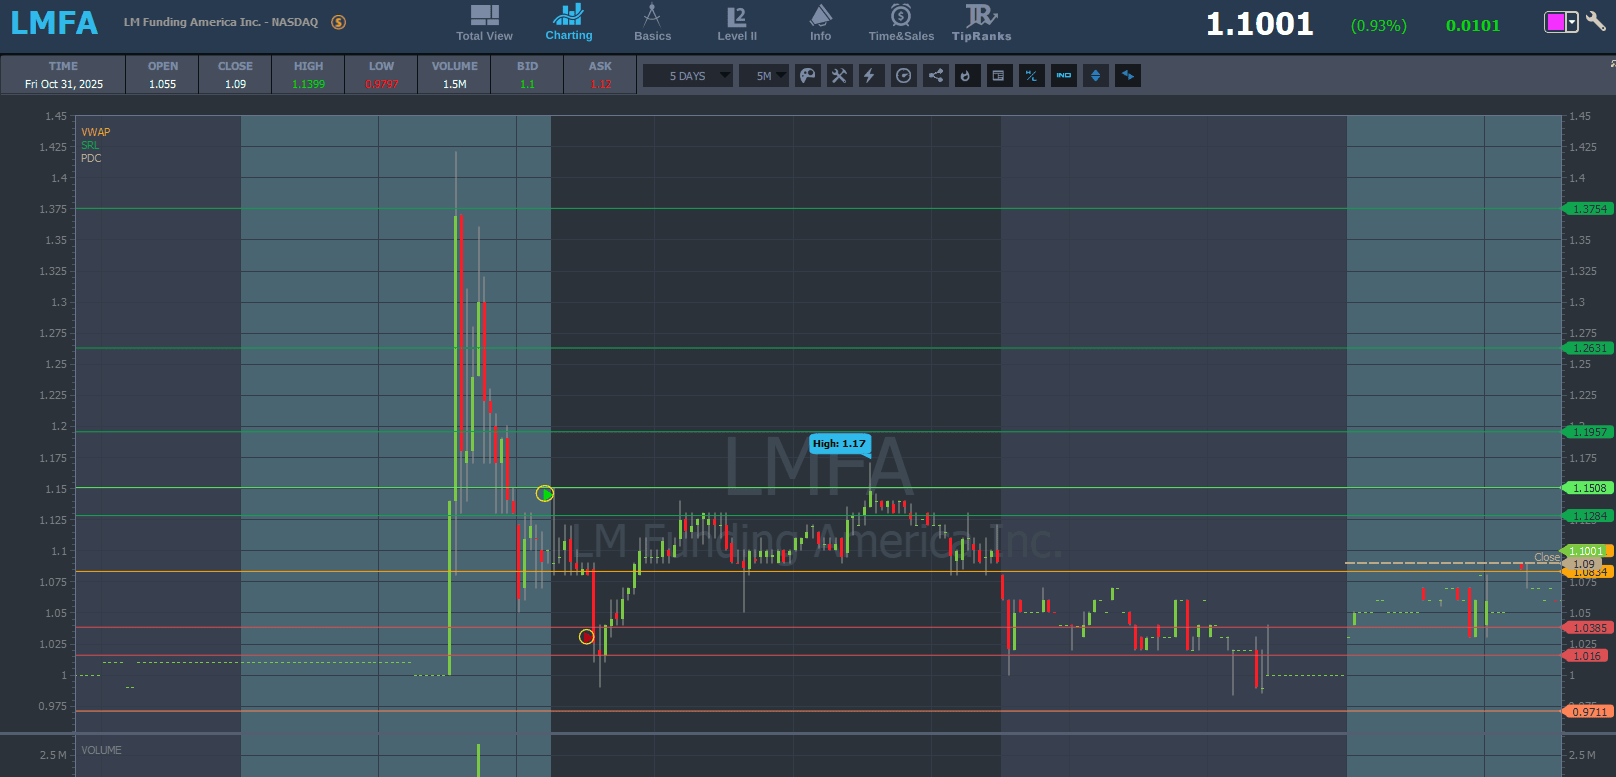
Task: Toggle the blue left/right arrows button
Action: pyautogui.click(x=1128, y=76)
